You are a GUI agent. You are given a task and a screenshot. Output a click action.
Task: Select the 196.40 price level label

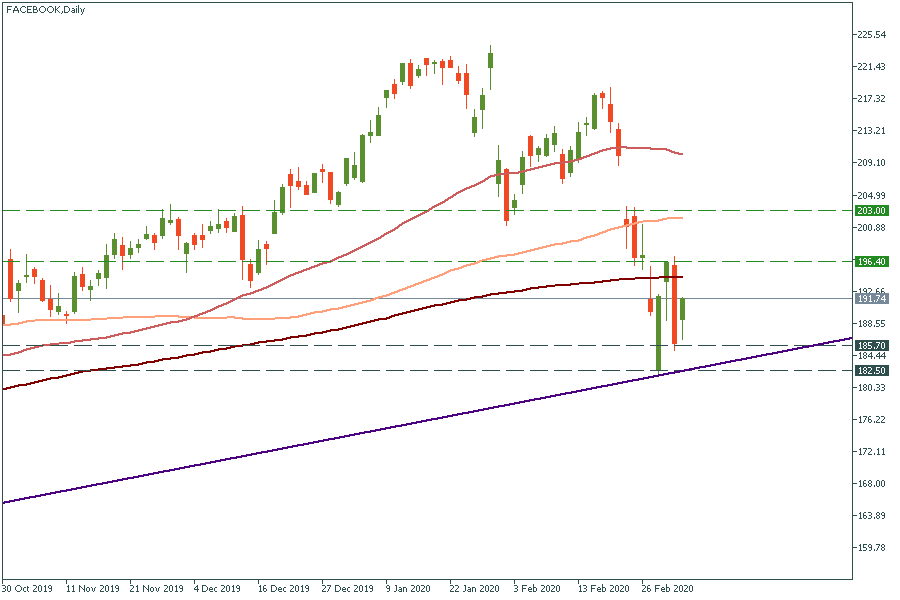point(872,262)
